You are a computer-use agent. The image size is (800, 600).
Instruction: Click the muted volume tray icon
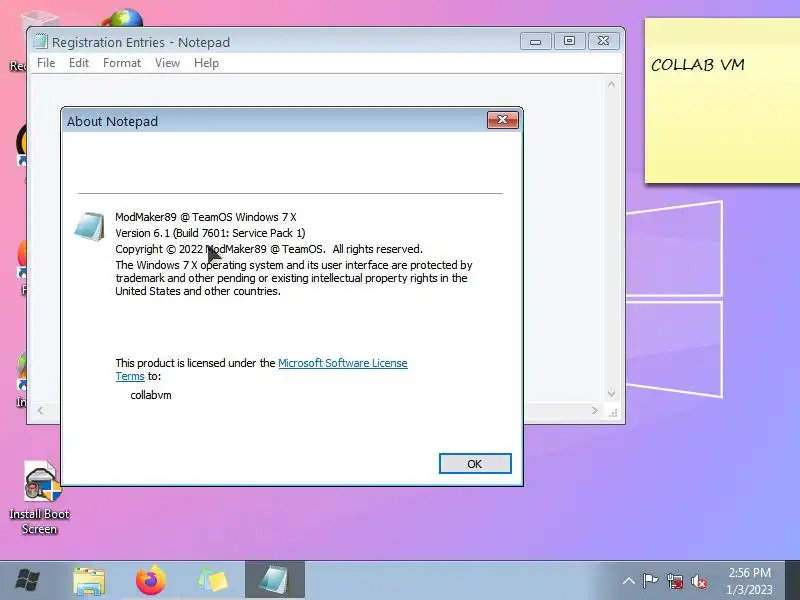[x=699, y=581]
